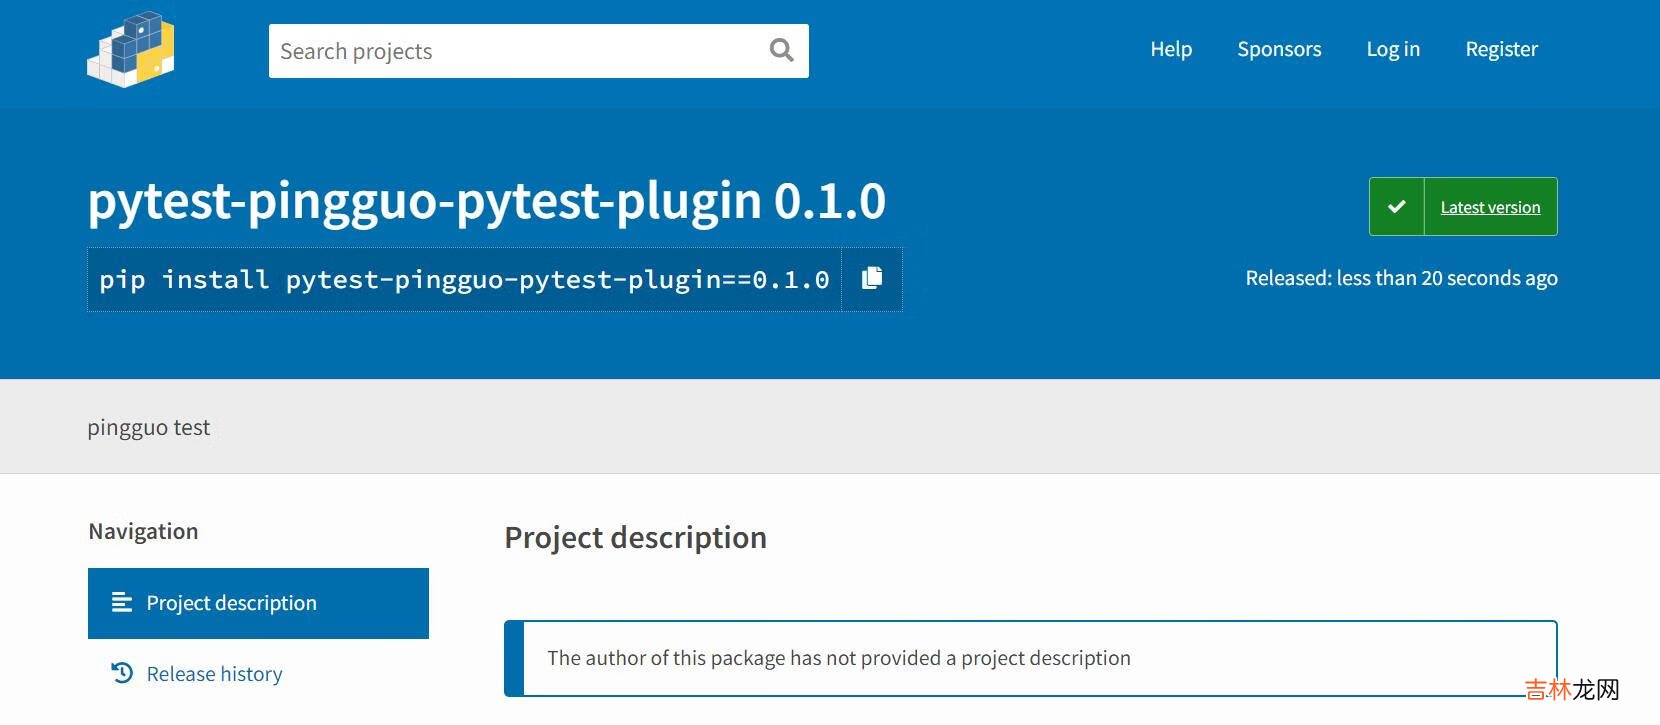The width and height of the screenshot is (1660, 725).
Task: Go to the Sponsors page
Action: coord(1279,49)
